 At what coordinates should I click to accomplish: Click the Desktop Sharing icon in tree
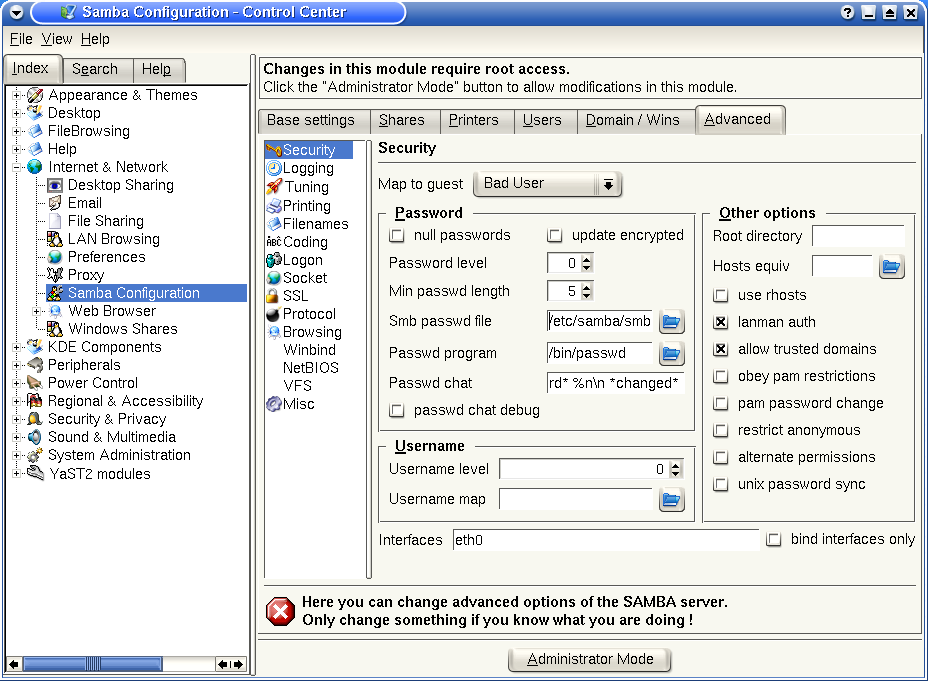55,185
